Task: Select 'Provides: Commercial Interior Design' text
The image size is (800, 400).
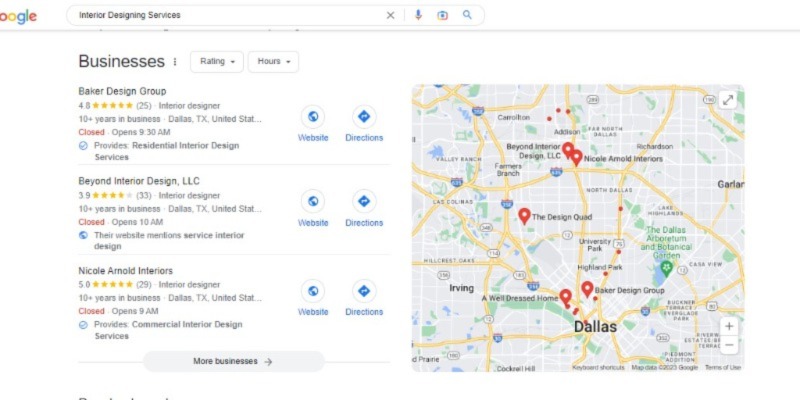Action: (168, 324)
